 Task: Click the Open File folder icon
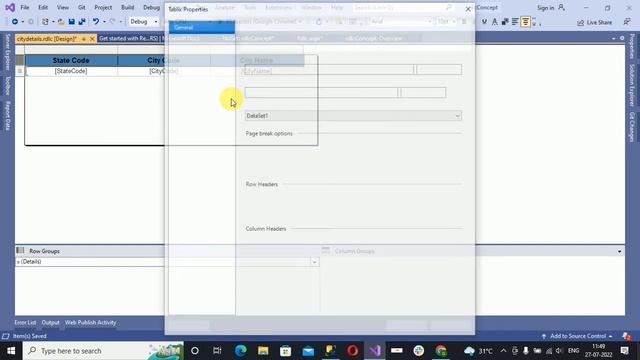[x=61, y=22]
